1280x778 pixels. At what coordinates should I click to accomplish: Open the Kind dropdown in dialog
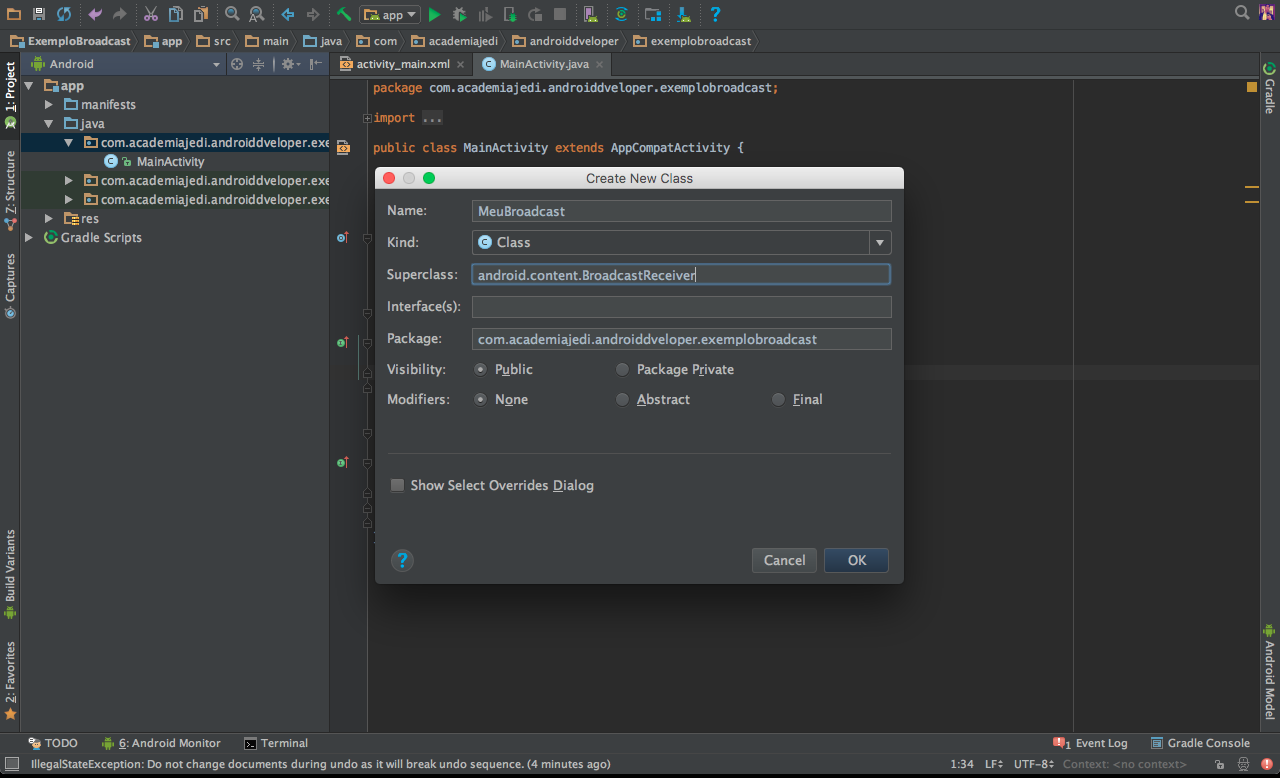click(879, 242)
